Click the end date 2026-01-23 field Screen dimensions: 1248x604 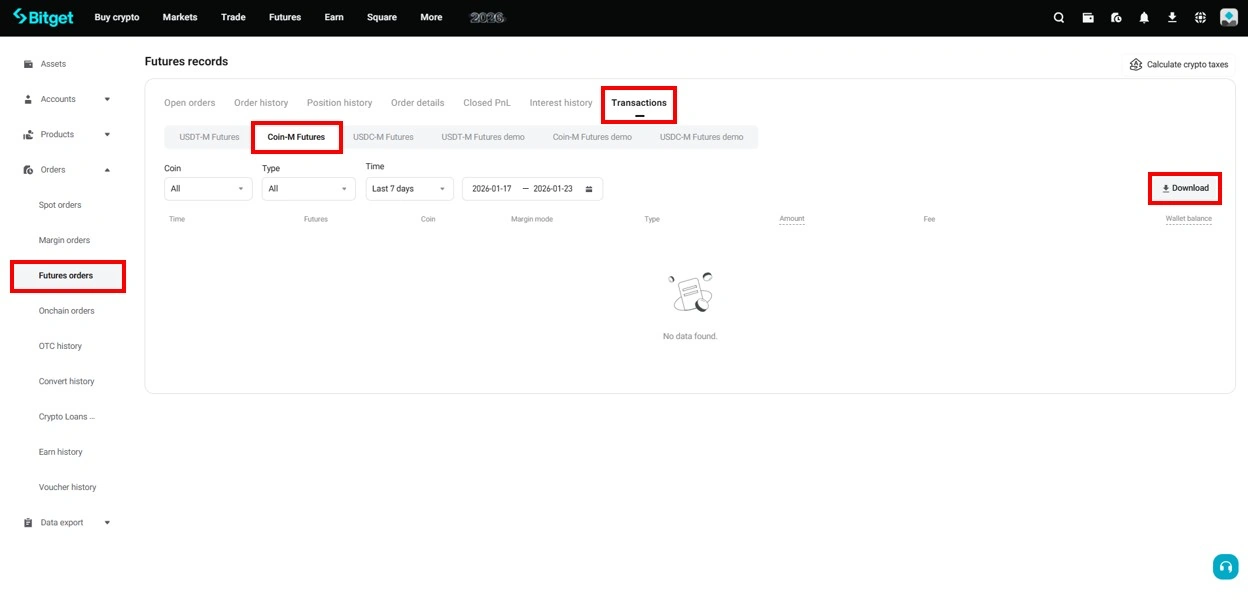(x=553, y=189)
